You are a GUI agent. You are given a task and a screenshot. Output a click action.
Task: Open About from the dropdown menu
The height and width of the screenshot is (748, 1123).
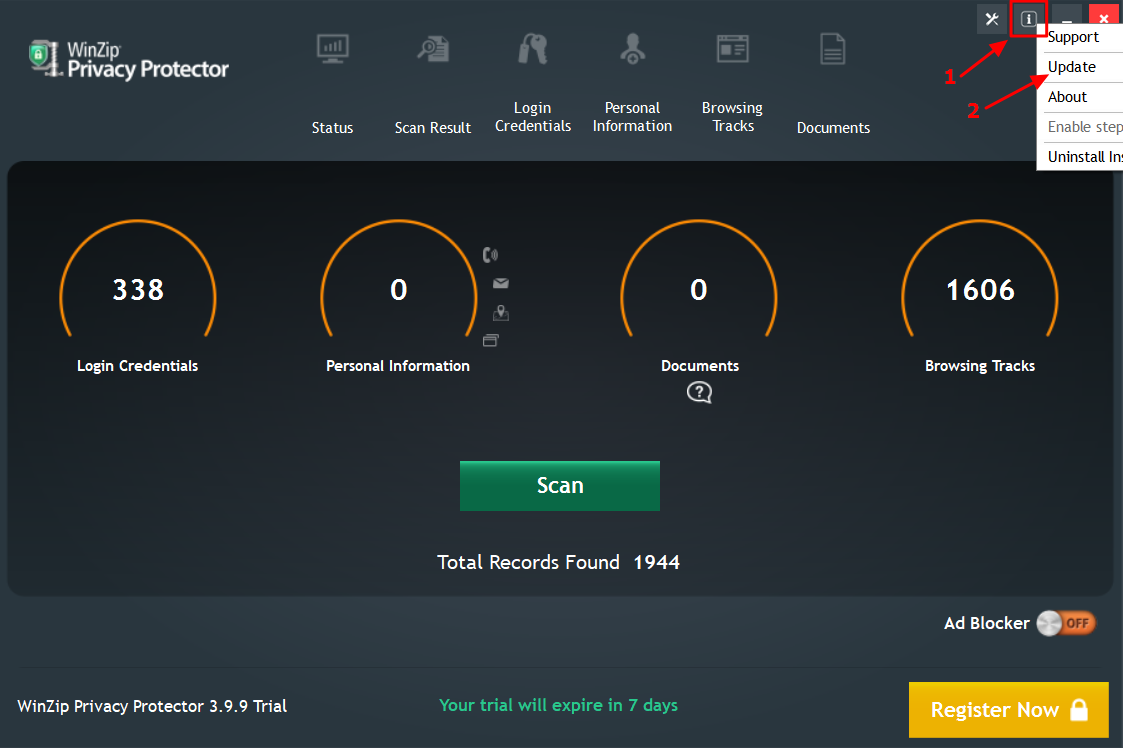tap(1067, 97)
